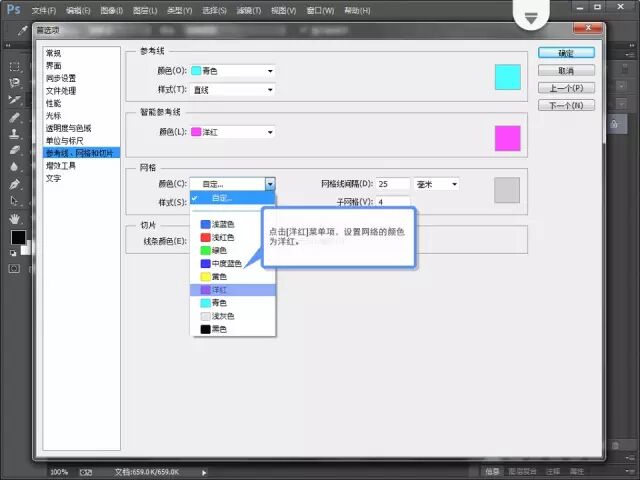Screen dimensions: 640x480
Task: Select the Healing Brush tool
Action: coord(15,118)
